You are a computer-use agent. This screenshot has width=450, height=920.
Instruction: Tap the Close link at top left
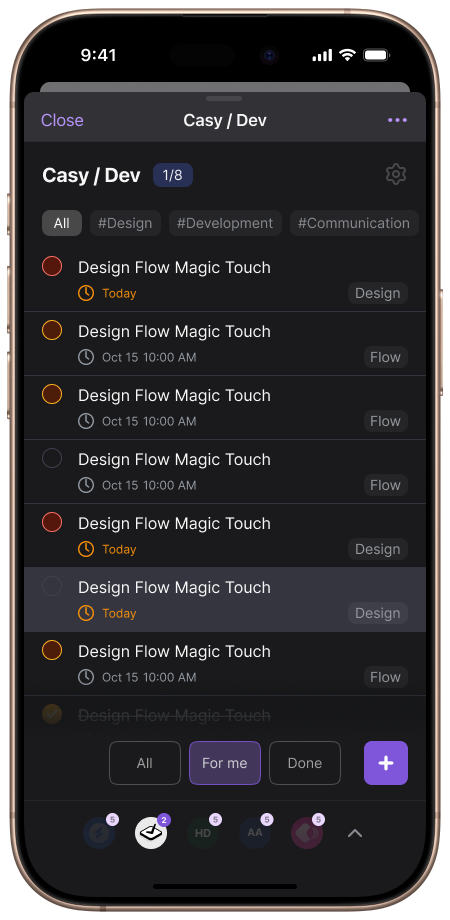click(x=62, y=120)
